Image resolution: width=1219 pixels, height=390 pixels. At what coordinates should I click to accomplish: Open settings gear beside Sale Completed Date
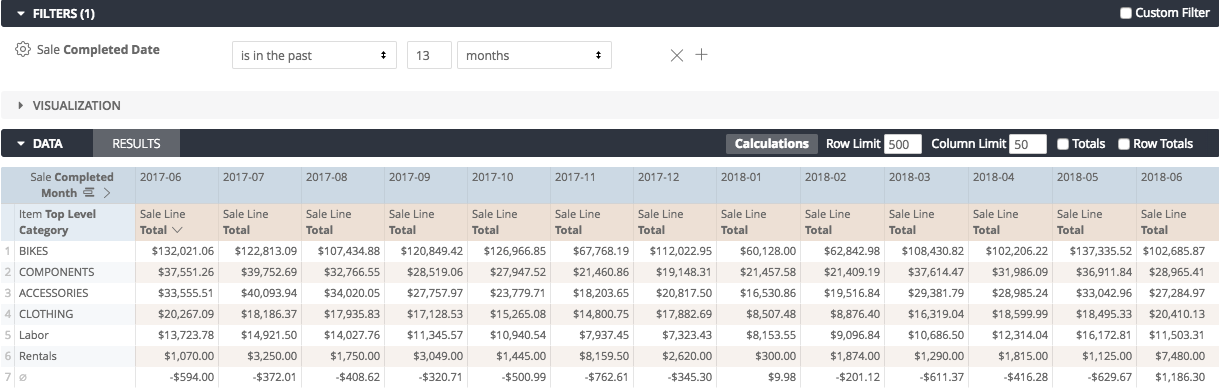tap(23, 49)
